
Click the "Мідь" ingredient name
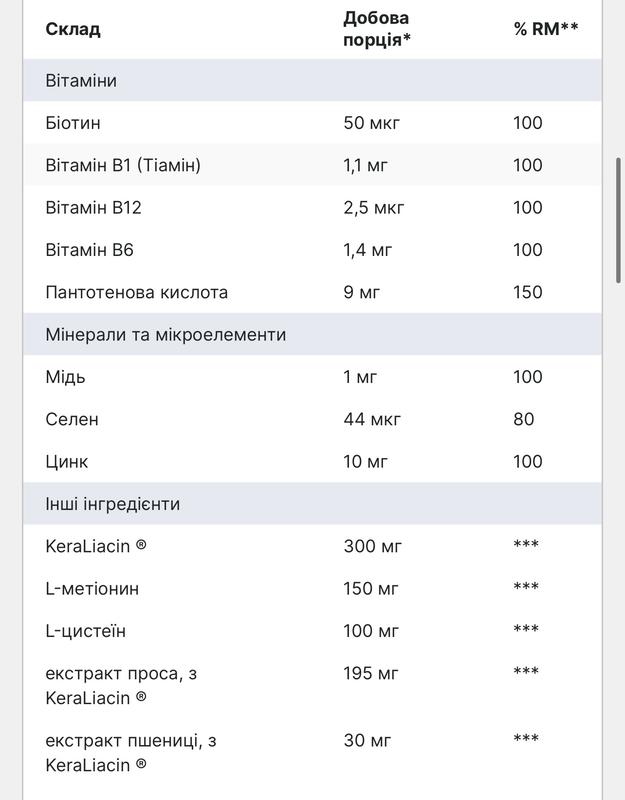(x=65, y=377)
